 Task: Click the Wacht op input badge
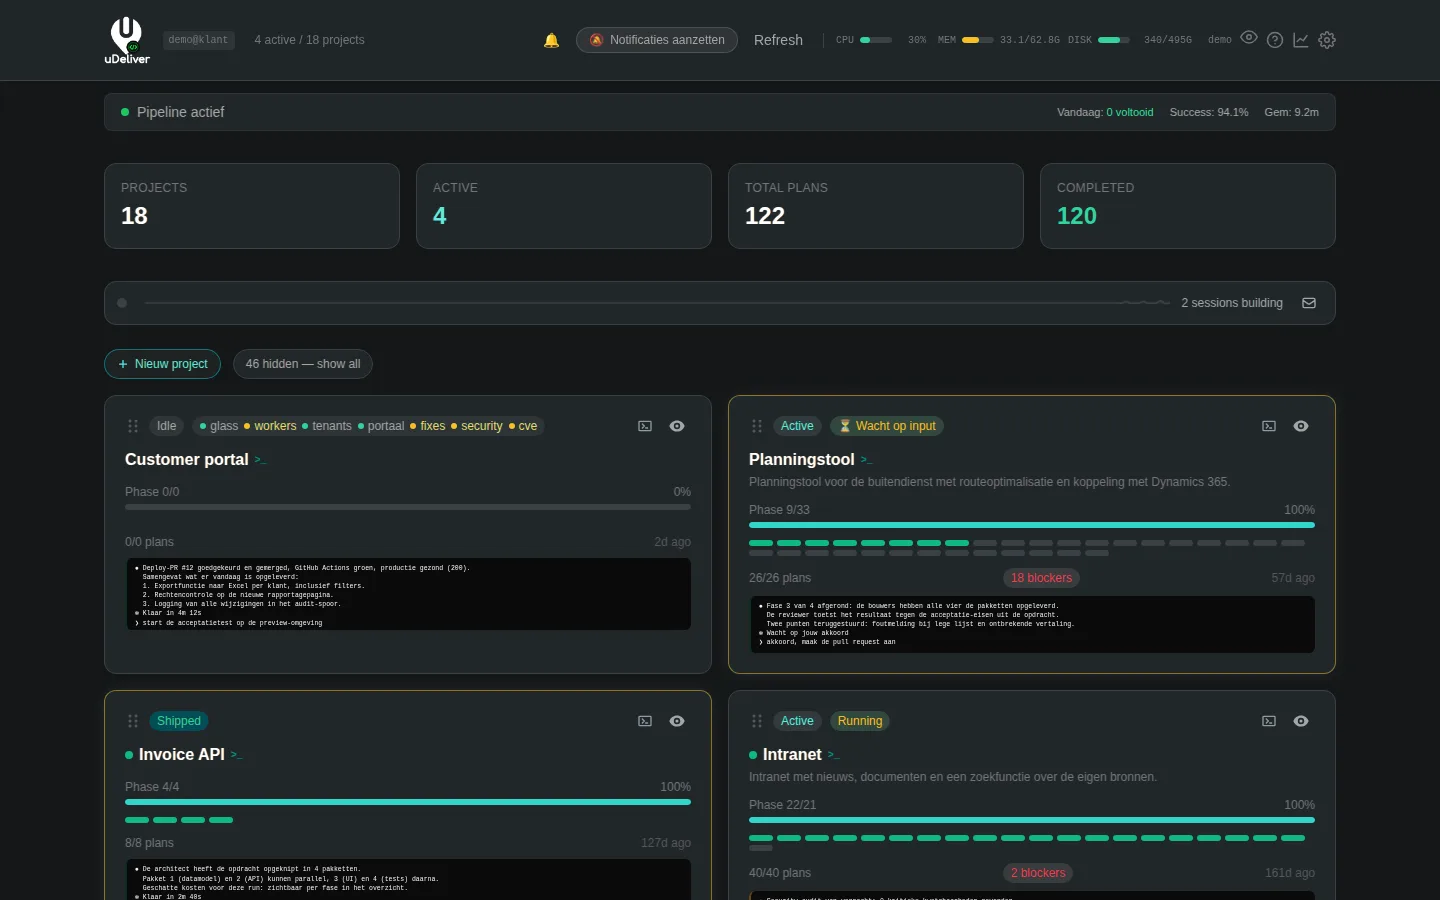point(887,426)
